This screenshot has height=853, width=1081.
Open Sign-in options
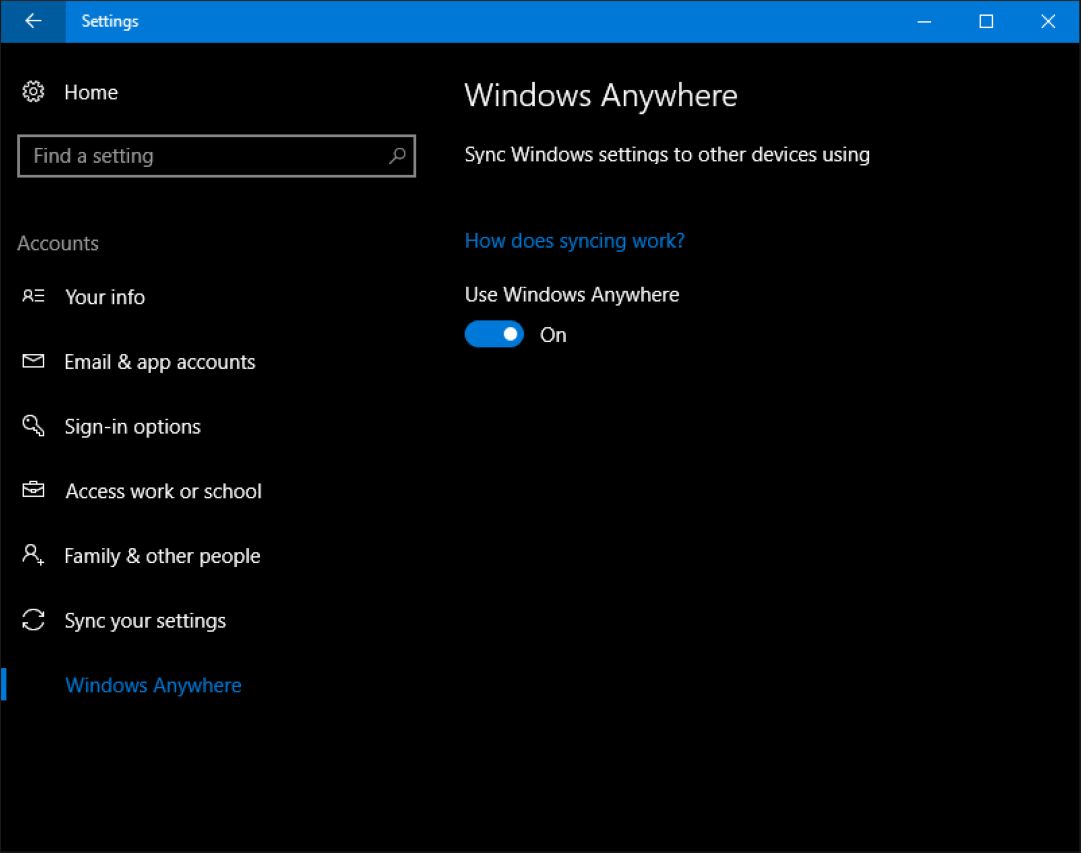click(x=133, y=427)
